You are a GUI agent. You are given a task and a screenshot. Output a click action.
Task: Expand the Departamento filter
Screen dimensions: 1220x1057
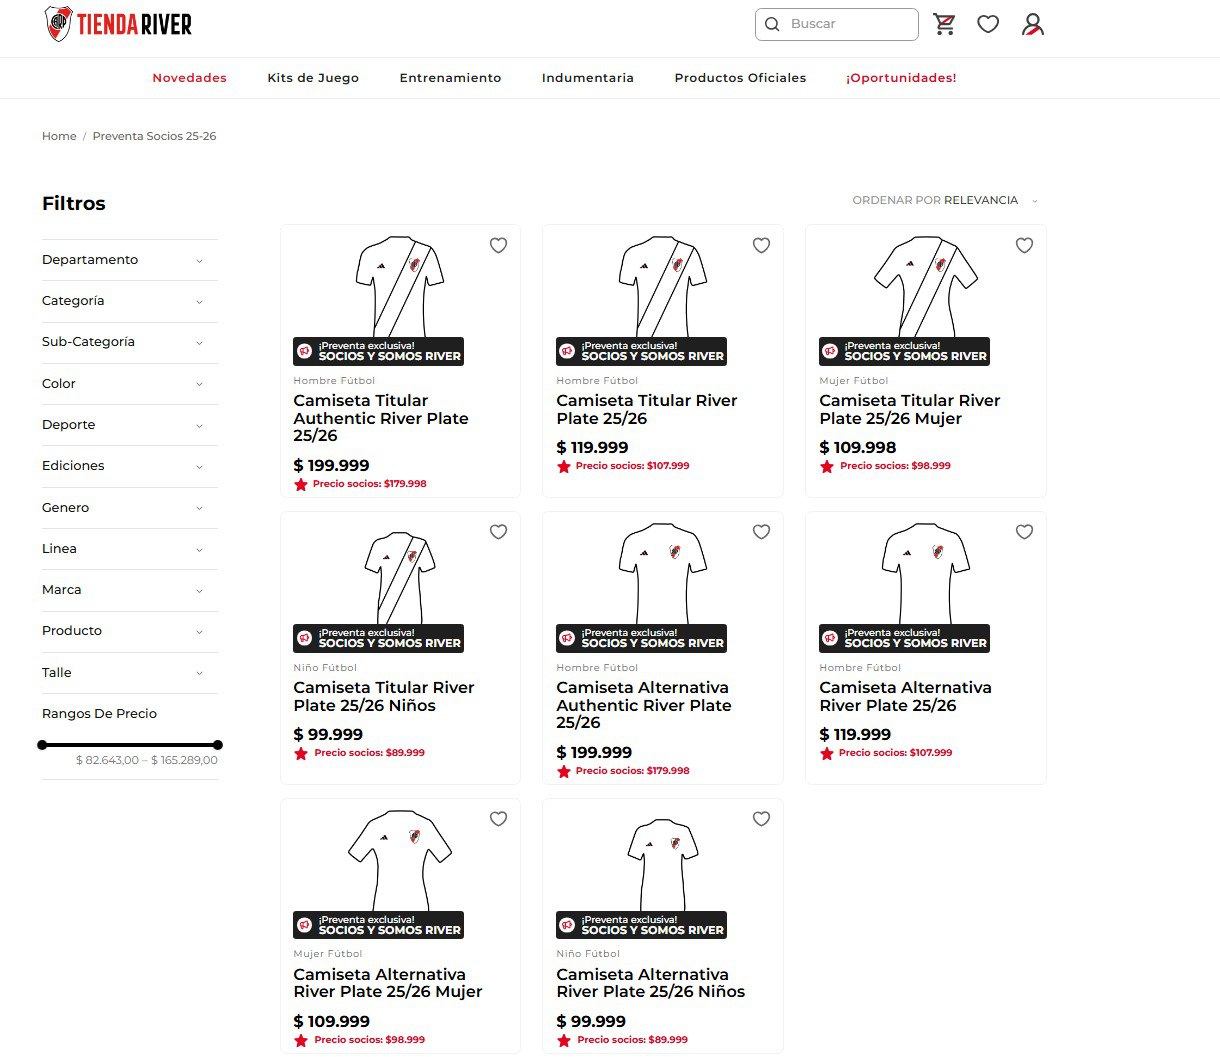point(130,260)
